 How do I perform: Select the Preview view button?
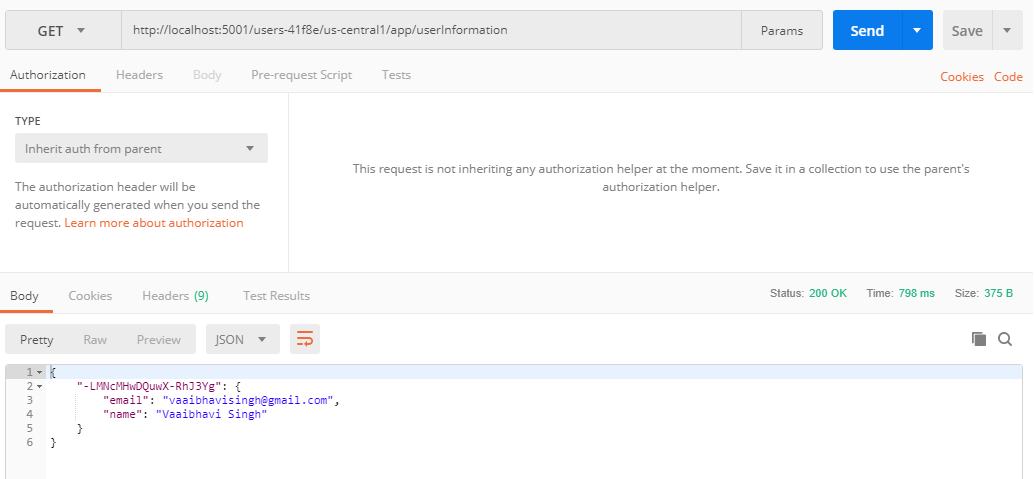click(158, 339)
